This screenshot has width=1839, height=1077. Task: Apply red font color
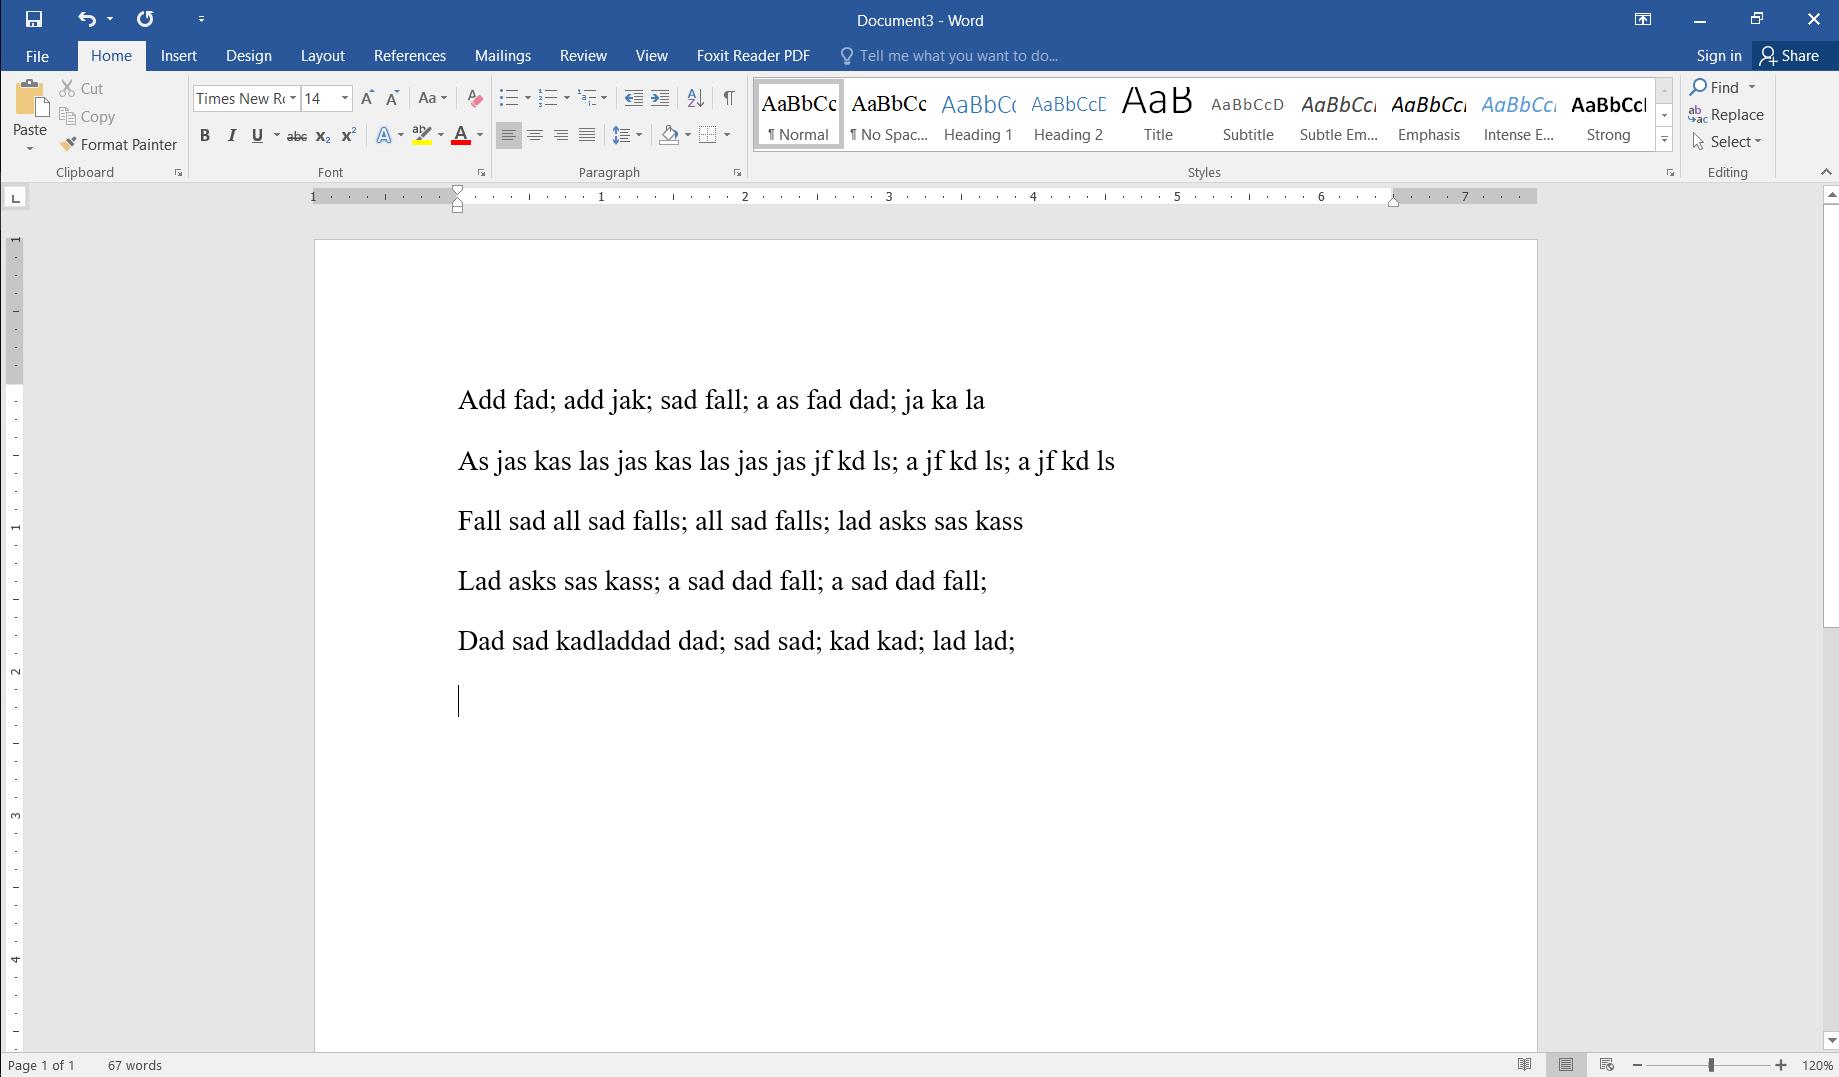click(x=461, y=135)
